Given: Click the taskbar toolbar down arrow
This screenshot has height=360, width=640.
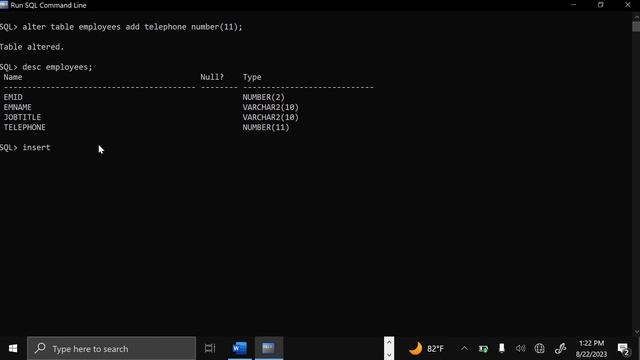Looking at the screenshot, I should 389,355.
